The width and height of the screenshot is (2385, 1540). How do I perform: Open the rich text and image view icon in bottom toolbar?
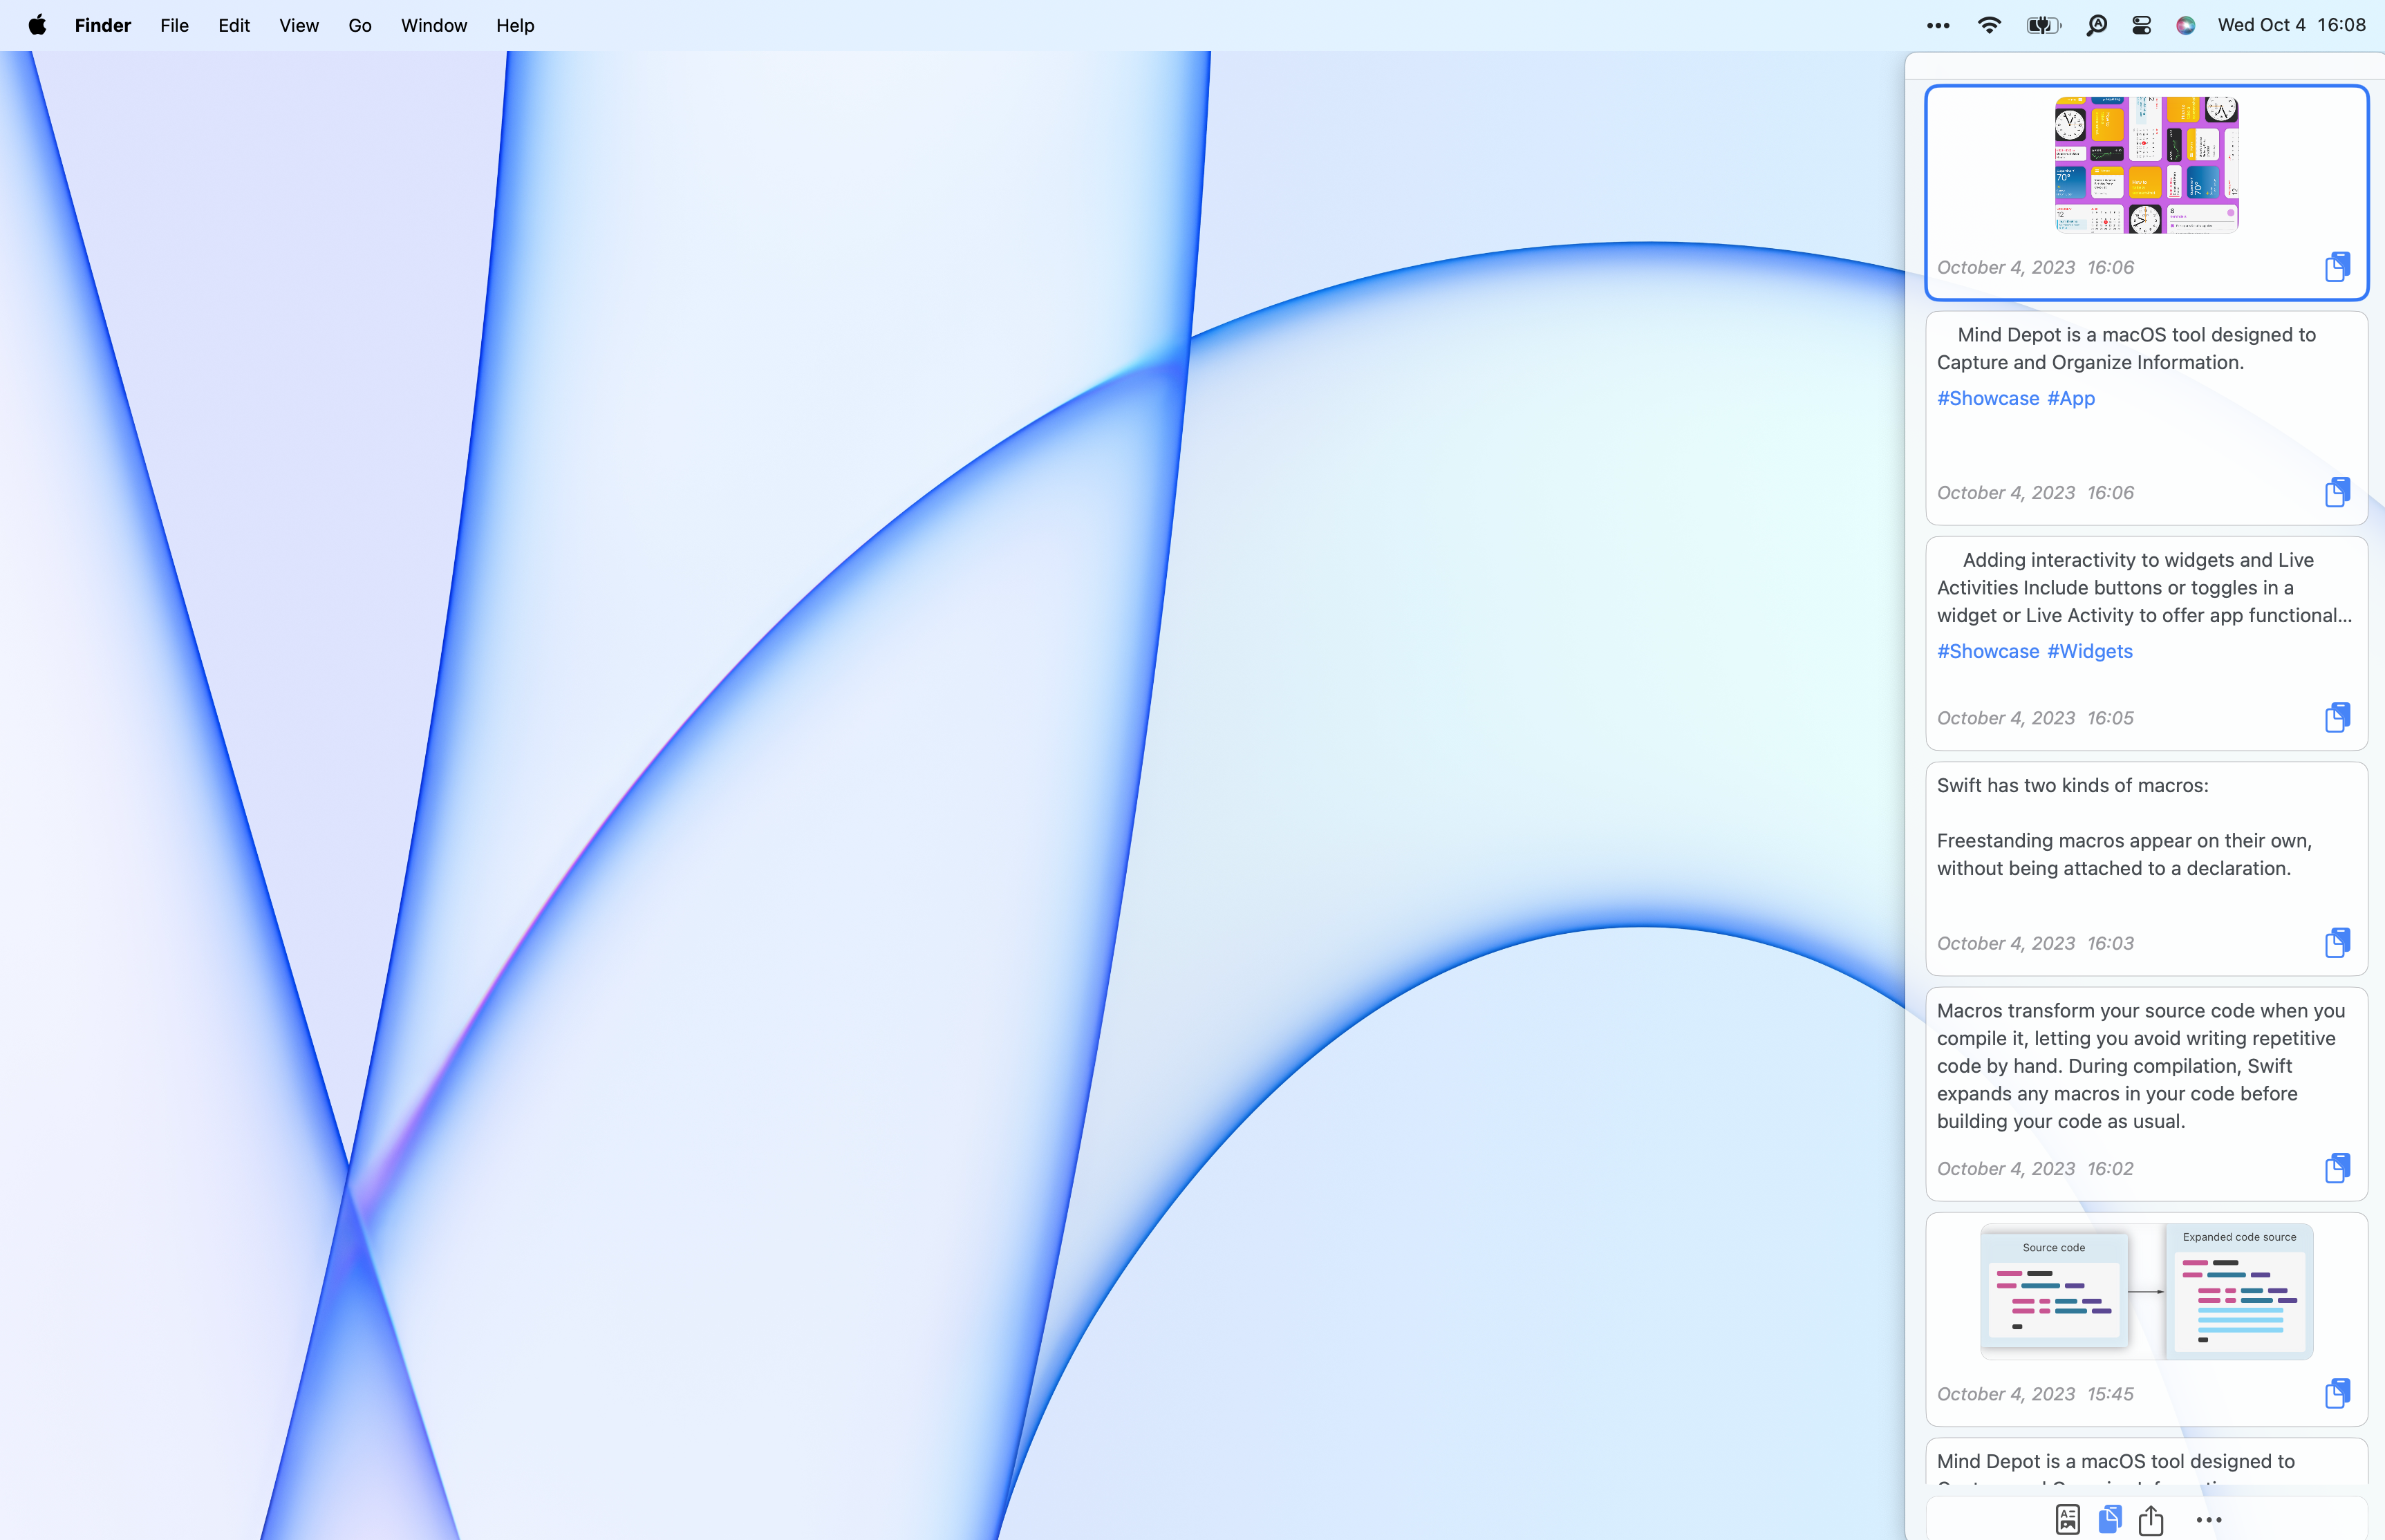coord(2067,1519)
